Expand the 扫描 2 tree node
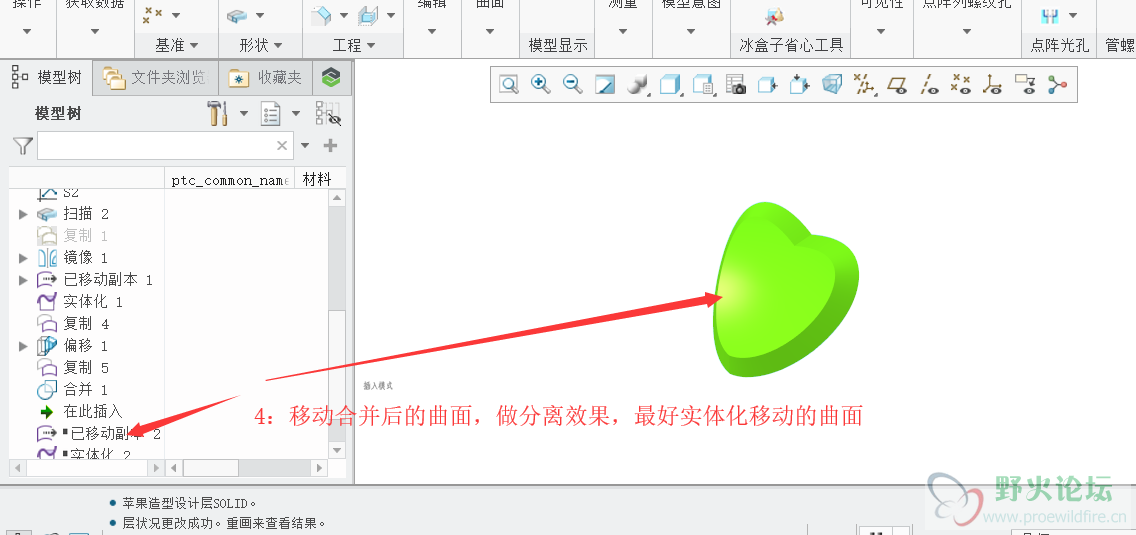 23,214
